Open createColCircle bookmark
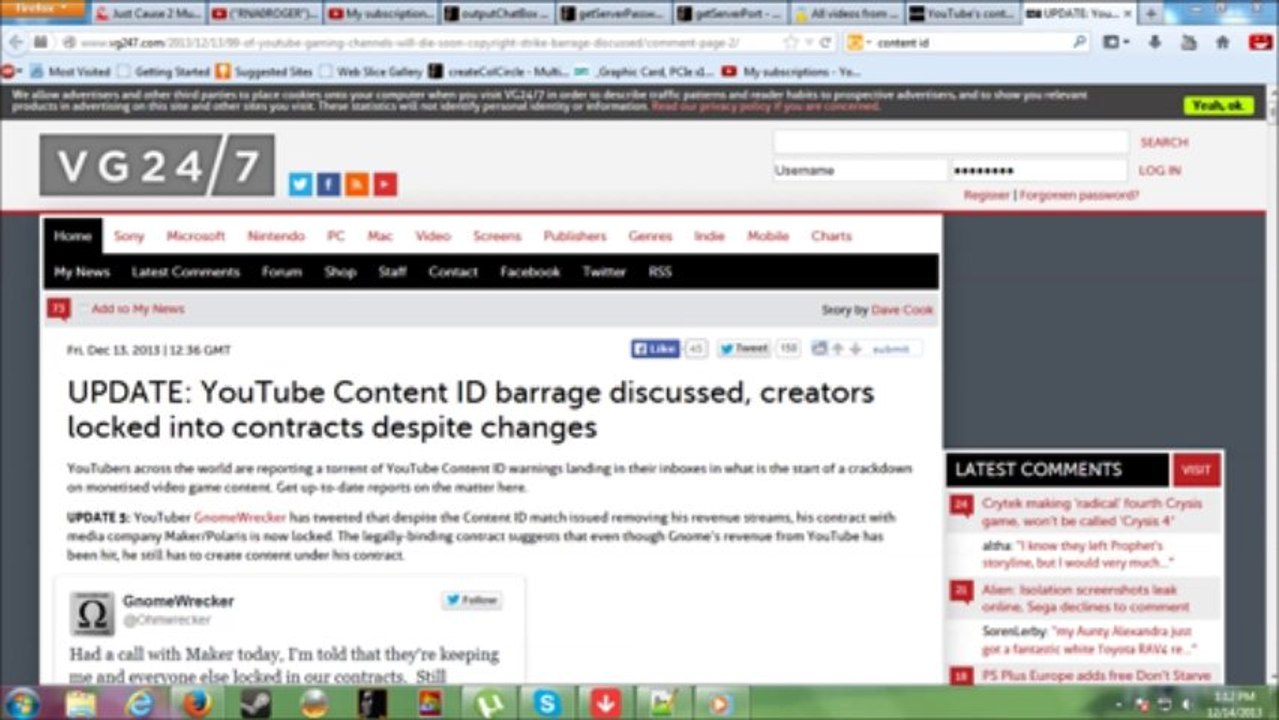Viewport: 1279px width, 720px height. [x=500, y=72]
